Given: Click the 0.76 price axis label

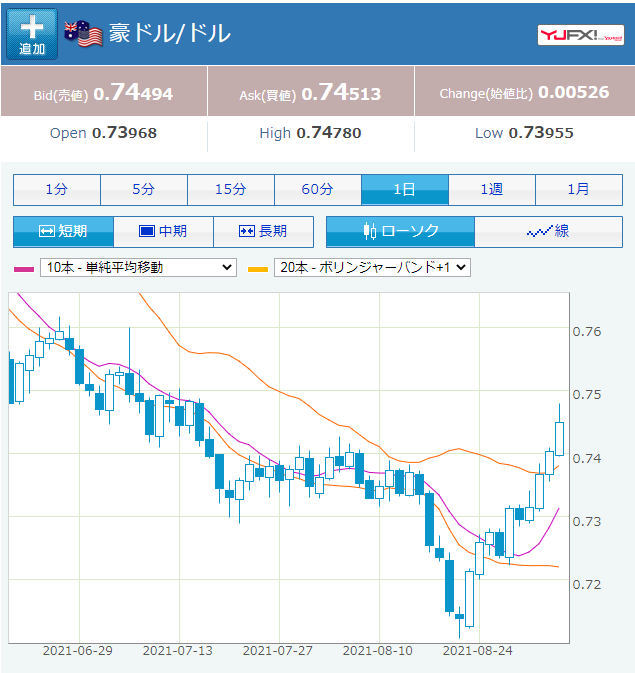Looking at the screenshot, I should [x=587, y=332].
